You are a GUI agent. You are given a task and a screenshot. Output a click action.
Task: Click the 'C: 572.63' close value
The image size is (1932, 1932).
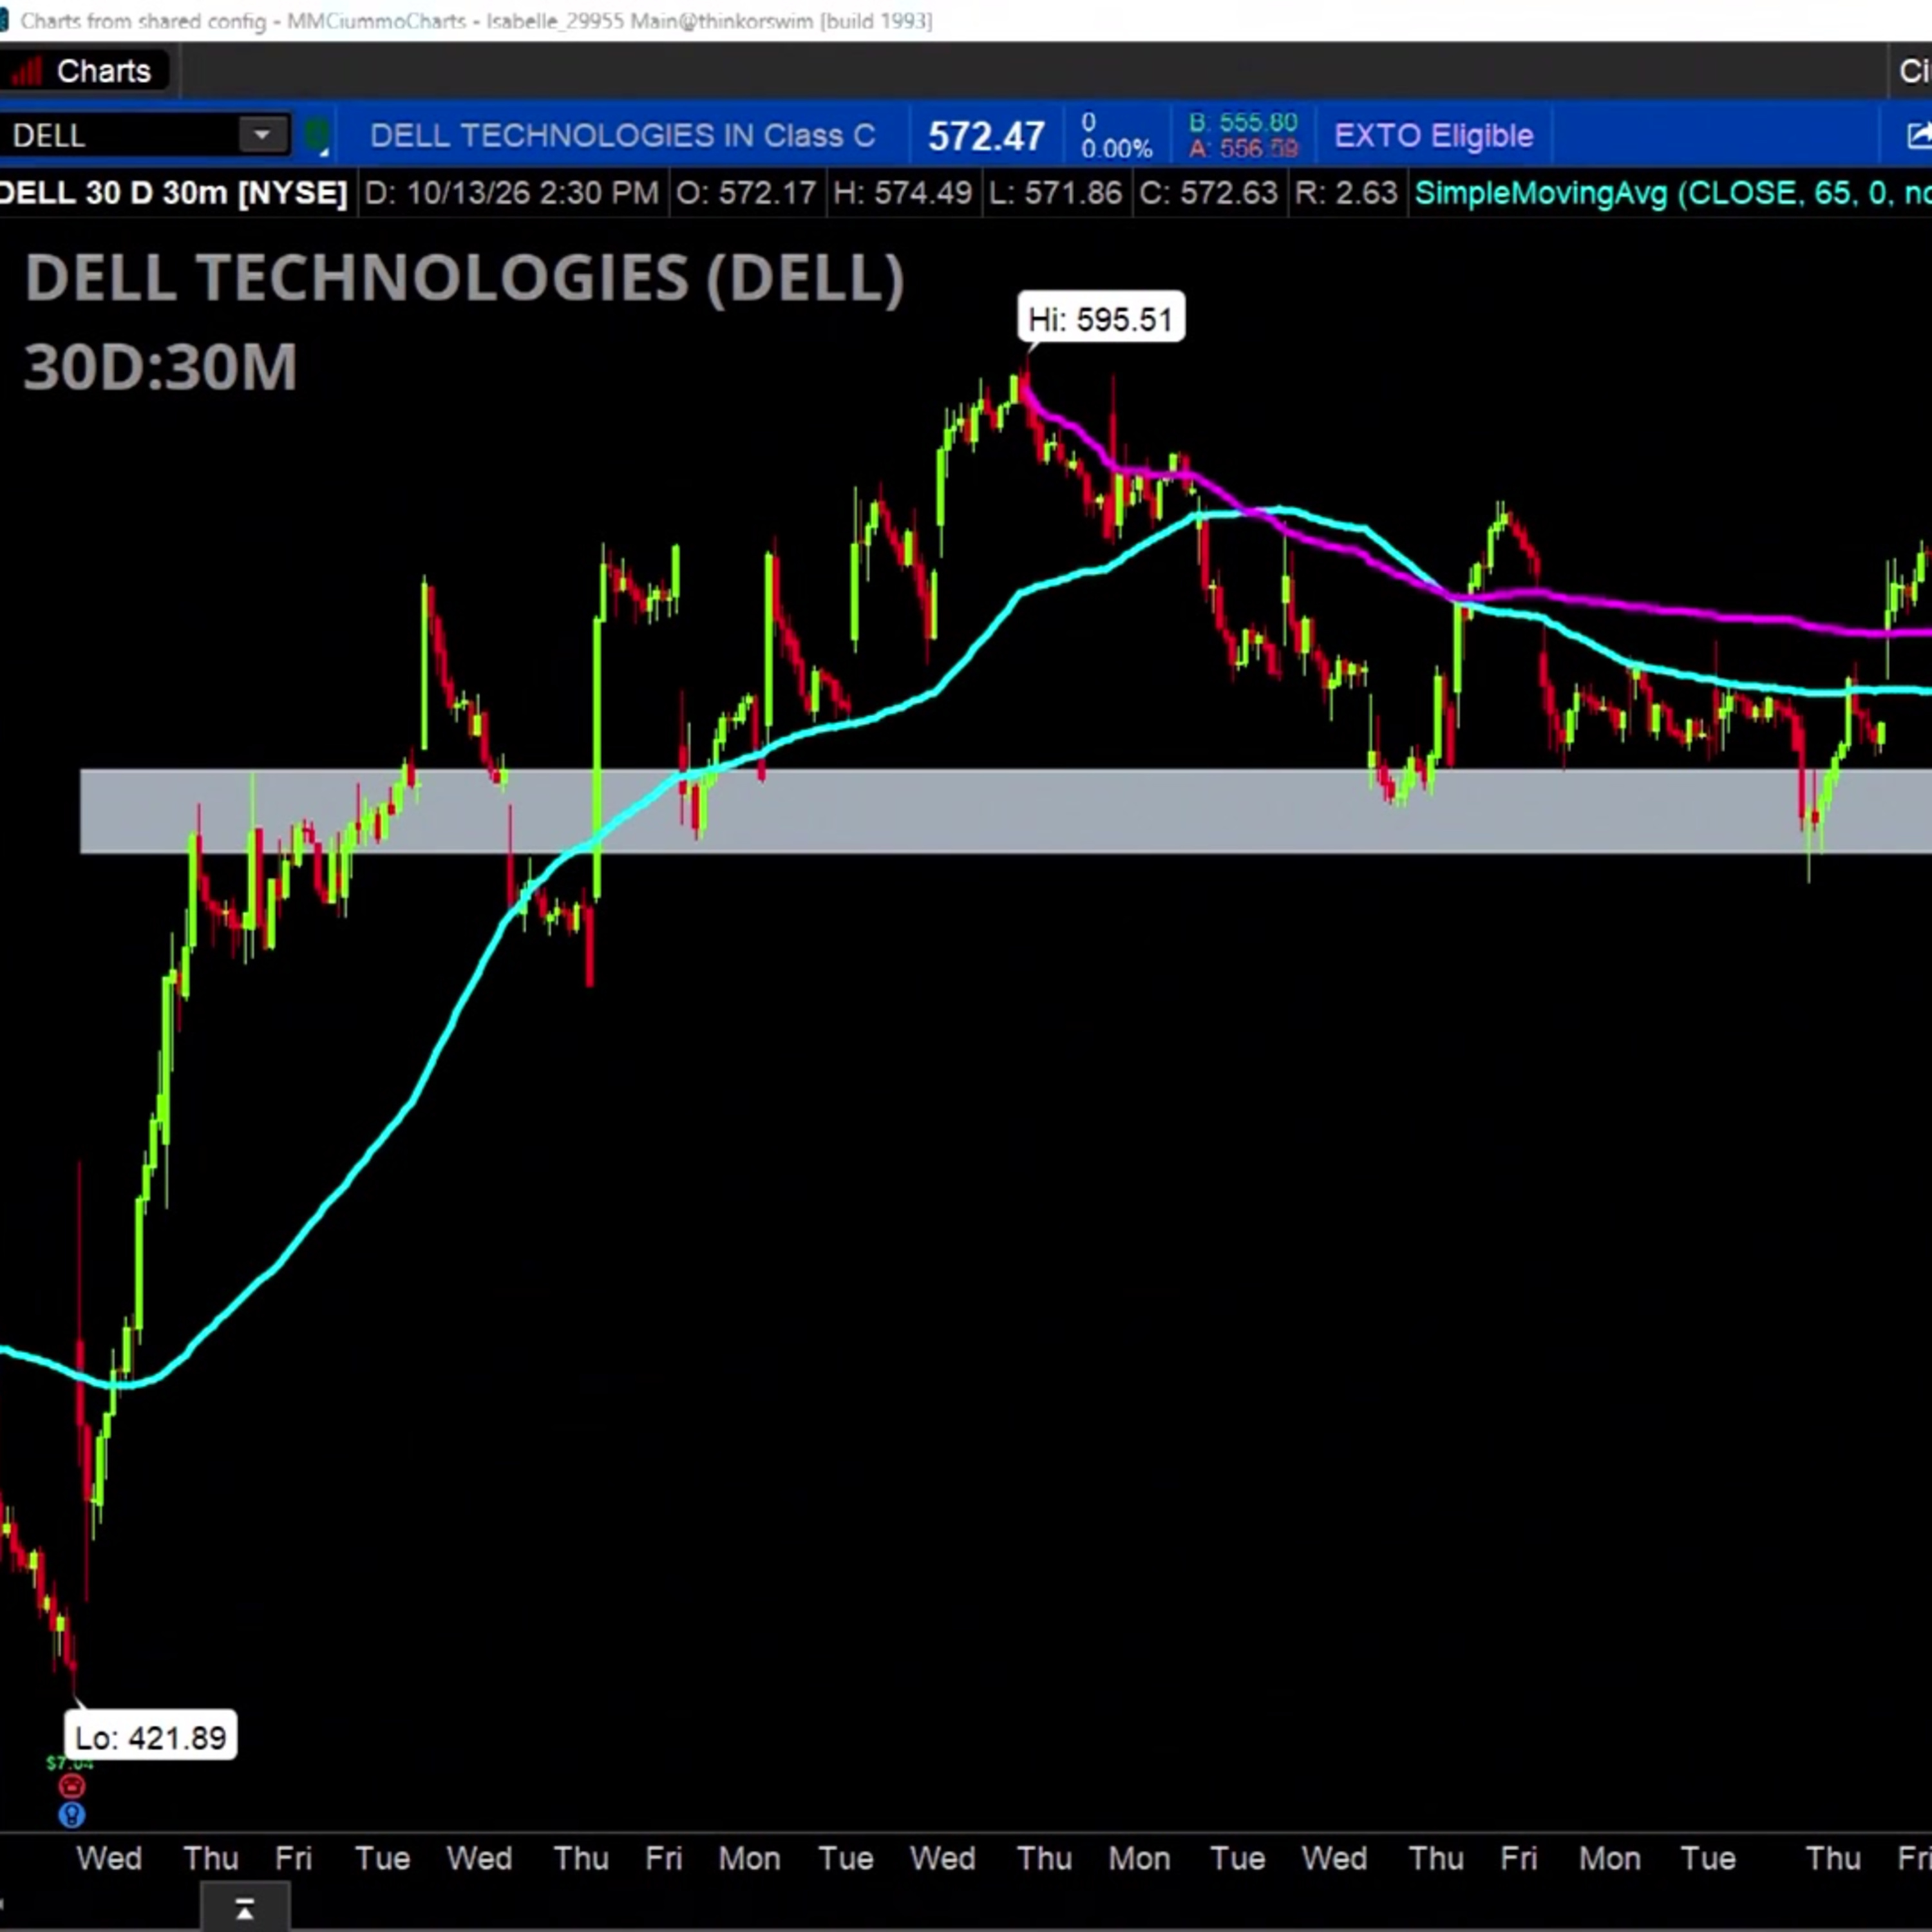pos(1208,193)
